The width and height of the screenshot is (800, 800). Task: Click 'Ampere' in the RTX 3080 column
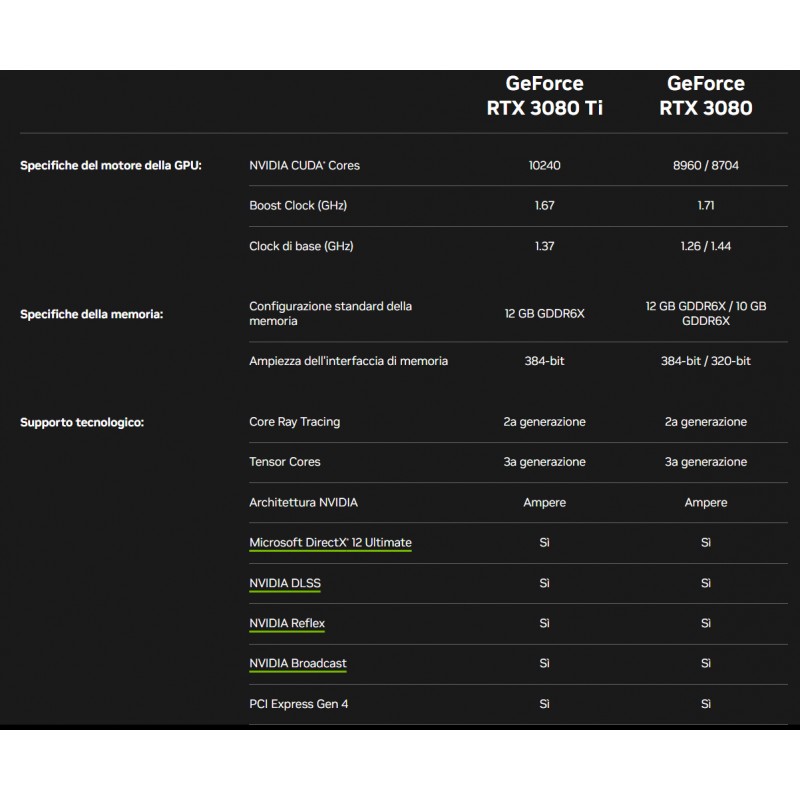(x=706, y=503)
